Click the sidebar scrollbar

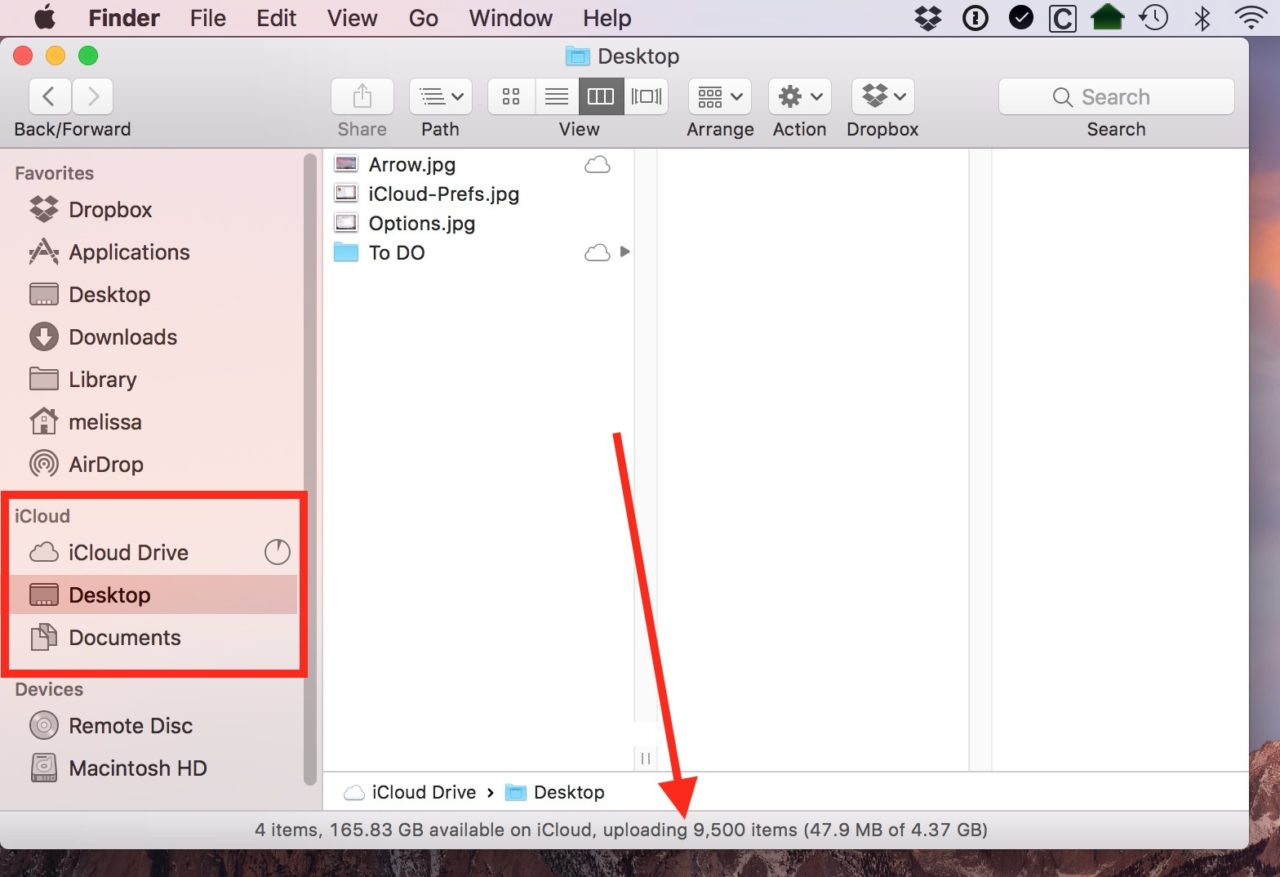[x=310, y=470]
